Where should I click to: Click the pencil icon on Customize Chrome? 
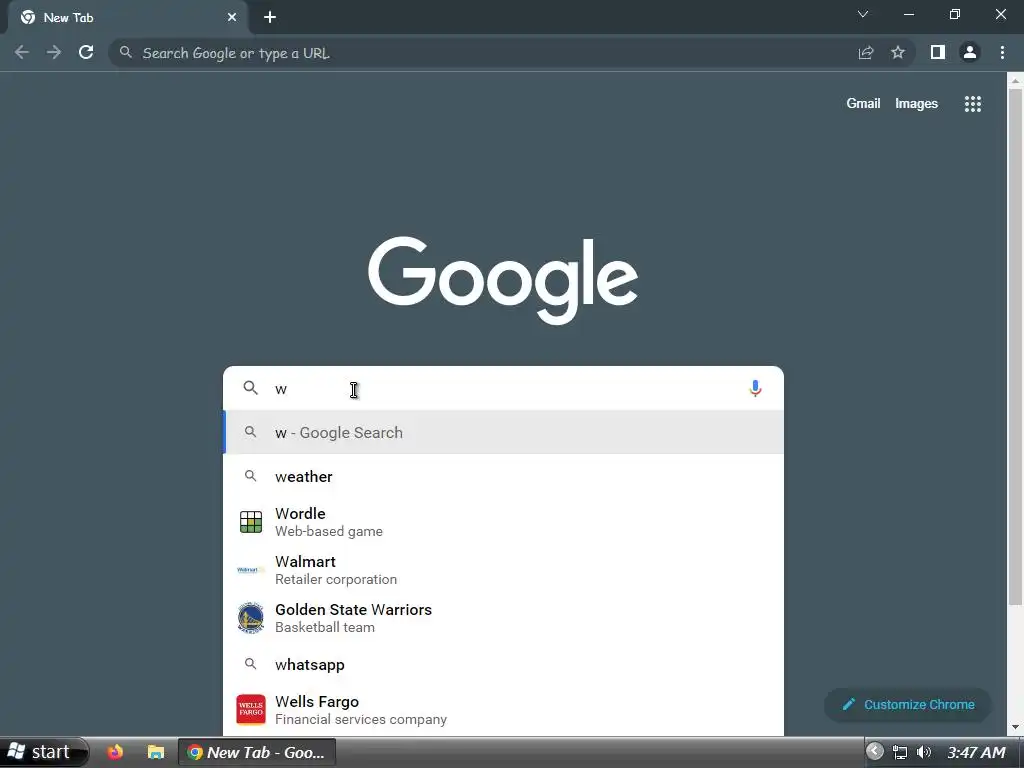(848, 704)
